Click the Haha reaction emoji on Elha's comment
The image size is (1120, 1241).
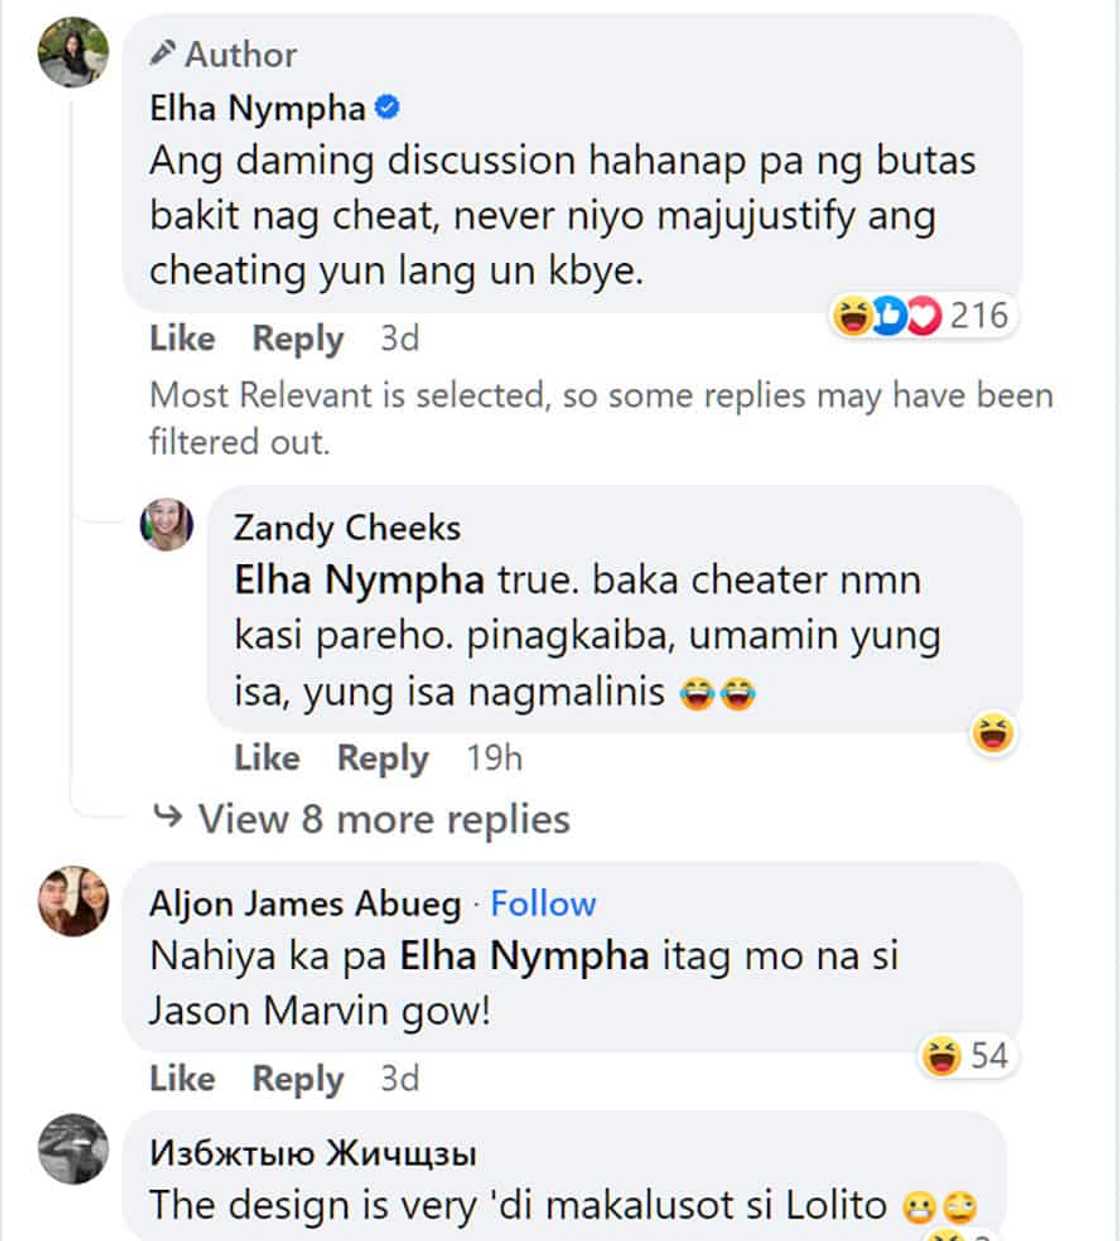pyautogui.click(x=851, y=315)
